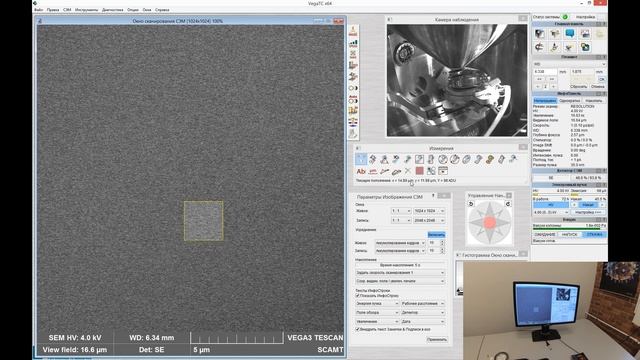Click the ОТКАЧКА vacuum button
640x360 pixels.
point(594,235)
